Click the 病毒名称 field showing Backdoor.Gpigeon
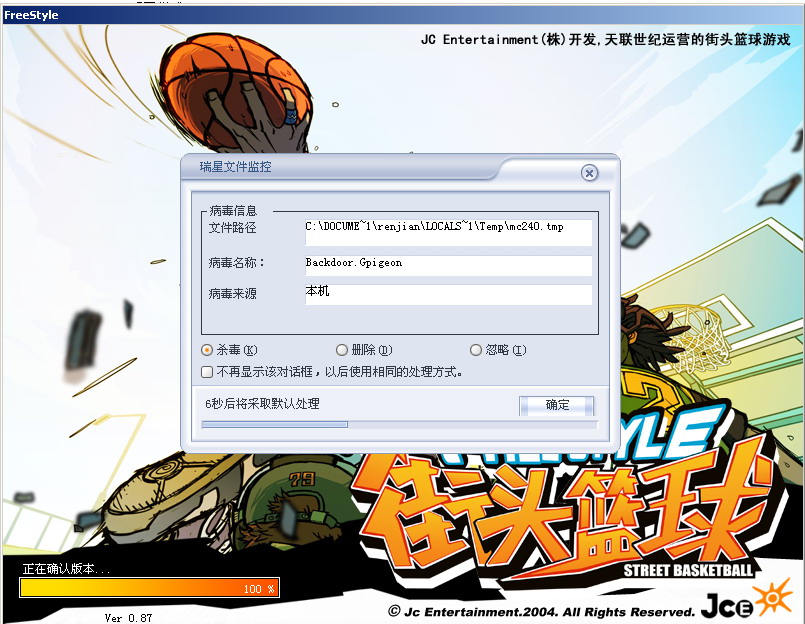 pos(448,266)
